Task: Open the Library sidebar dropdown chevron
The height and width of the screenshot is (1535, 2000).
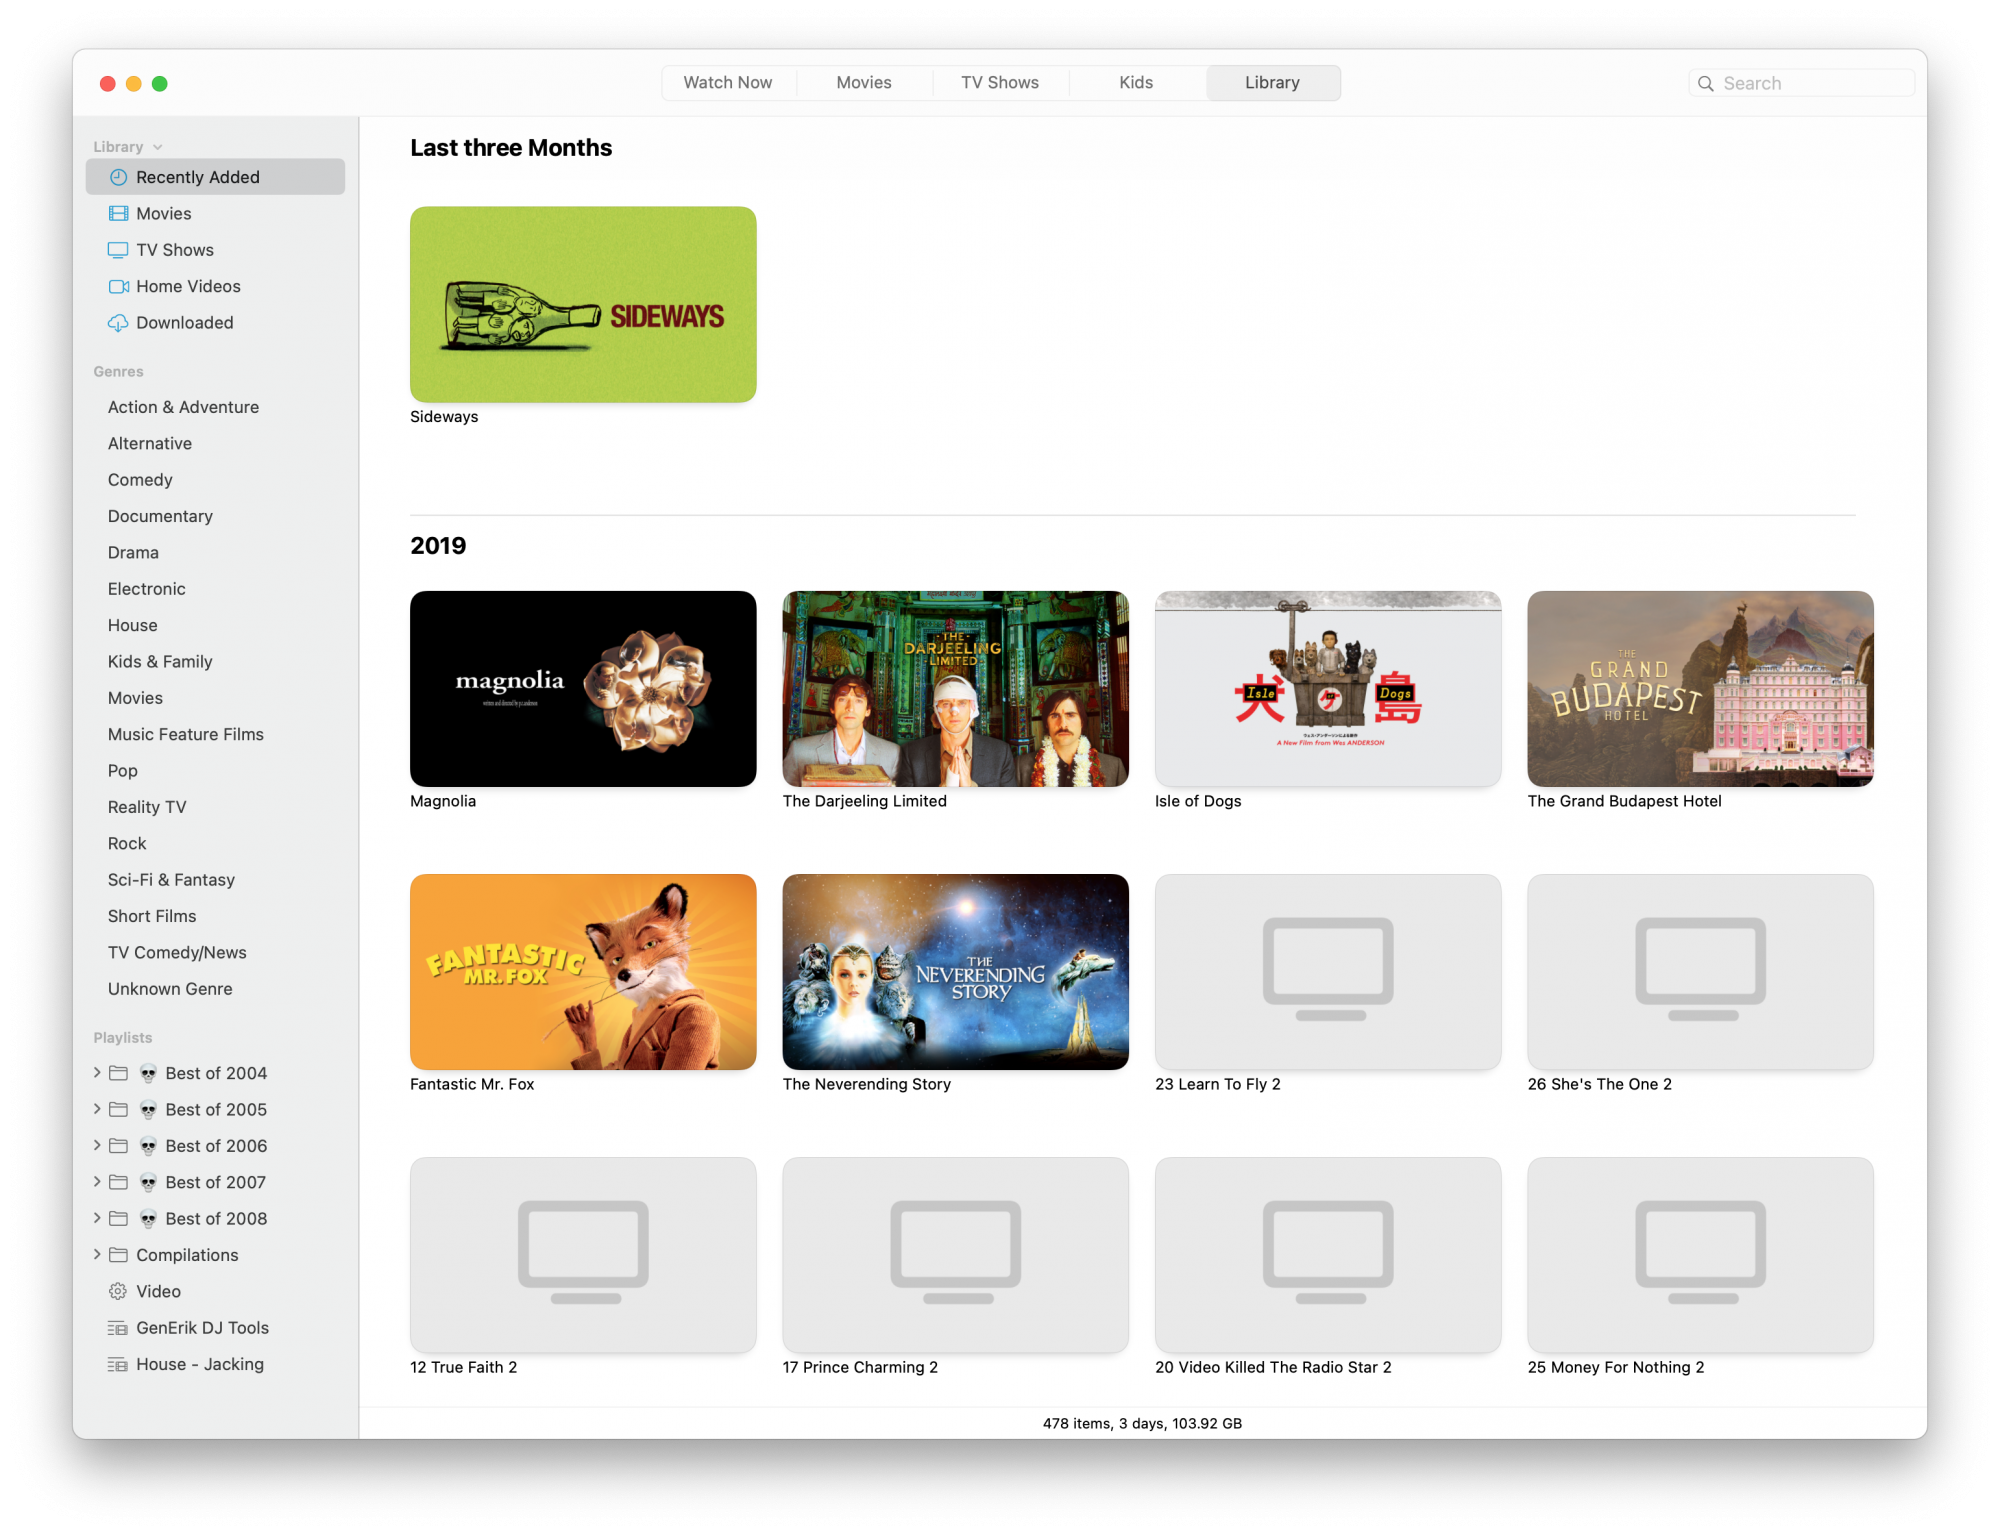Action: pos(158,147)
